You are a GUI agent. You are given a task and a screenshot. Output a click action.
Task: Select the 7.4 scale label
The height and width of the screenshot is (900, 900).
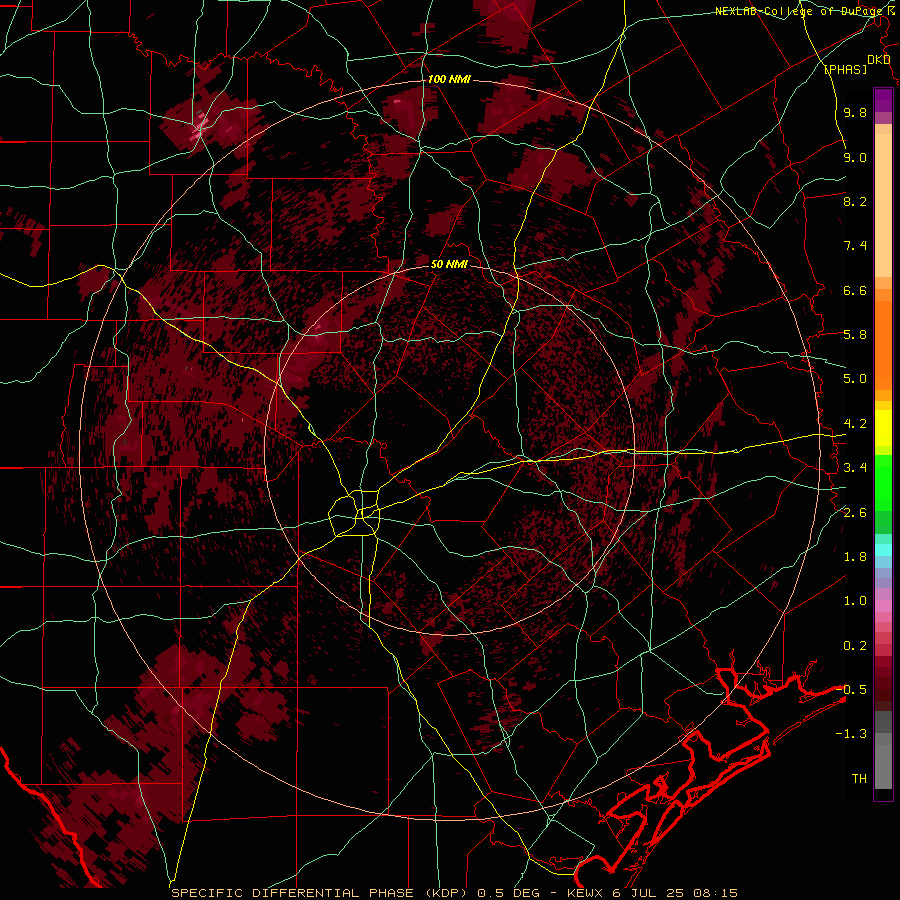855,246
